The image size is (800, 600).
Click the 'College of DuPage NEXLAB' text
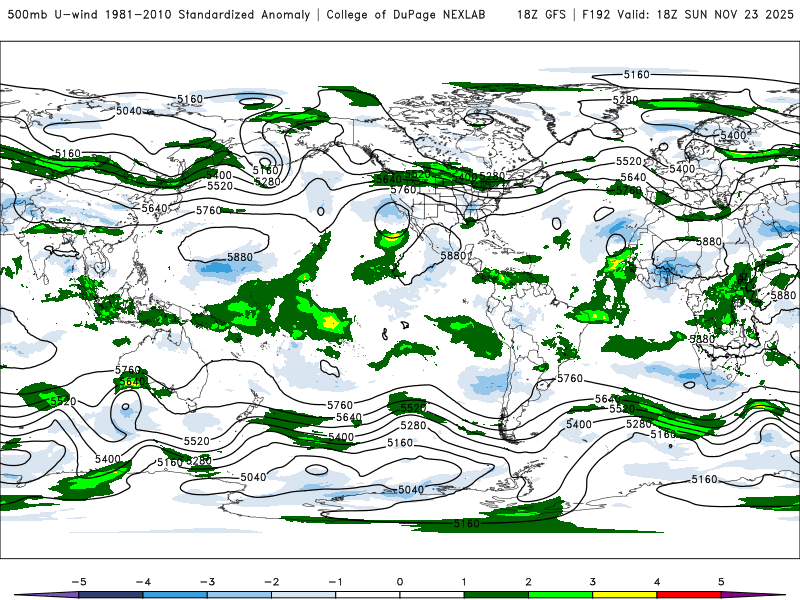click(406, 15)
